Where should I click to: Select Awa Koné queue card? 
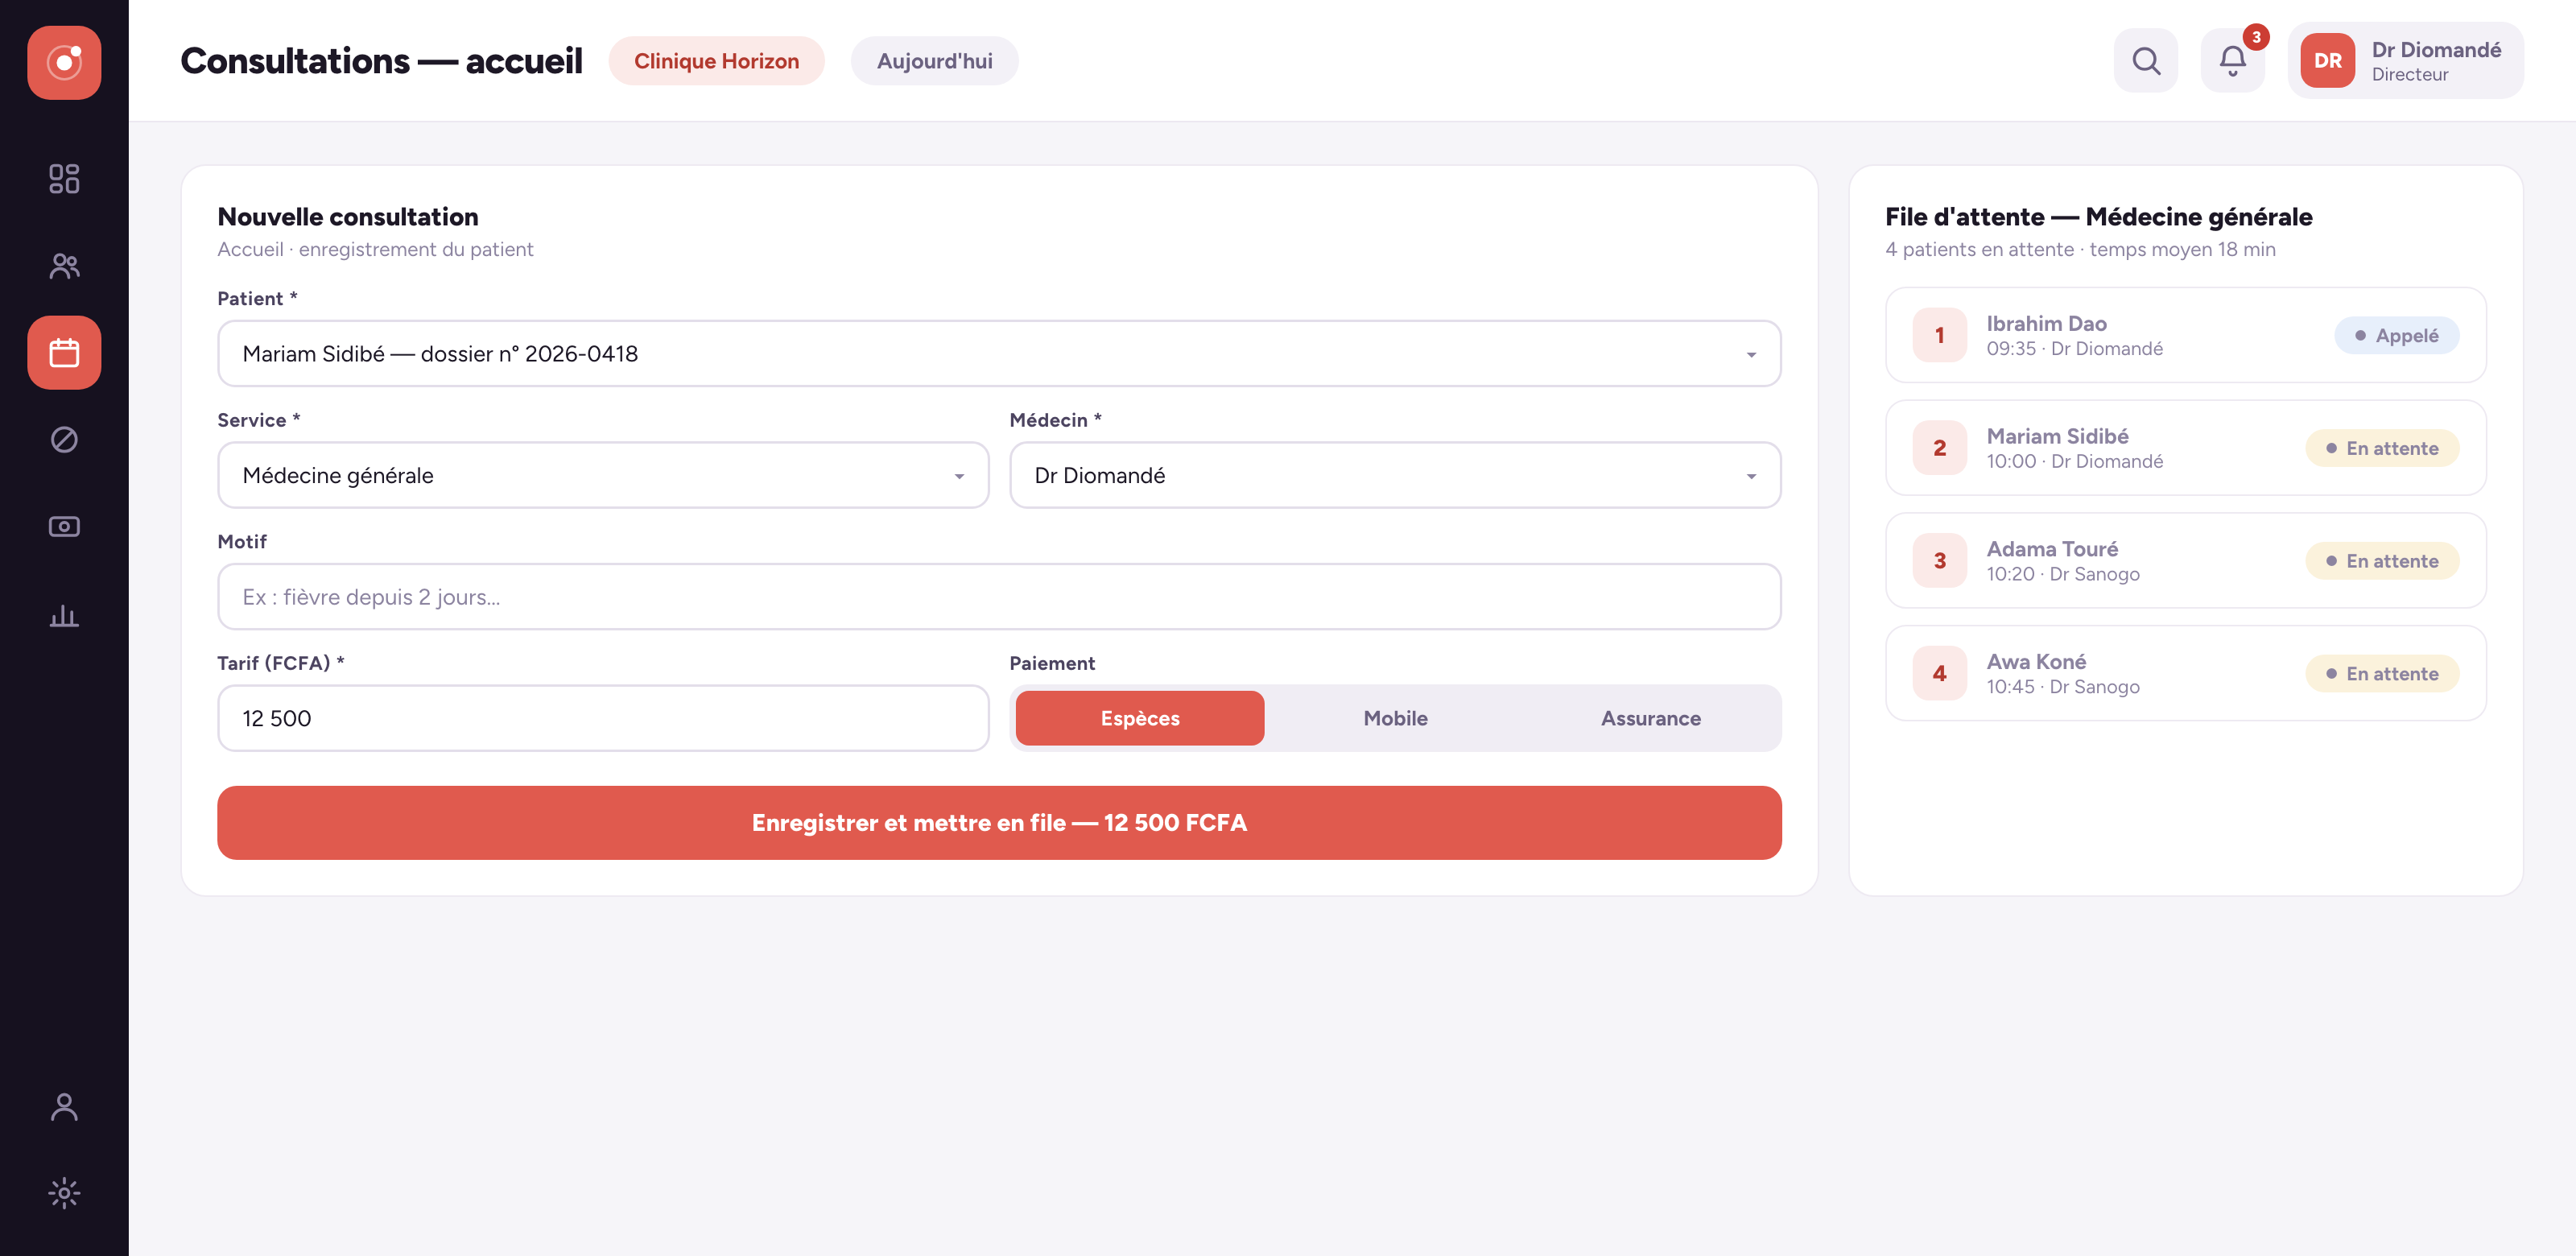click(2186, 673)
